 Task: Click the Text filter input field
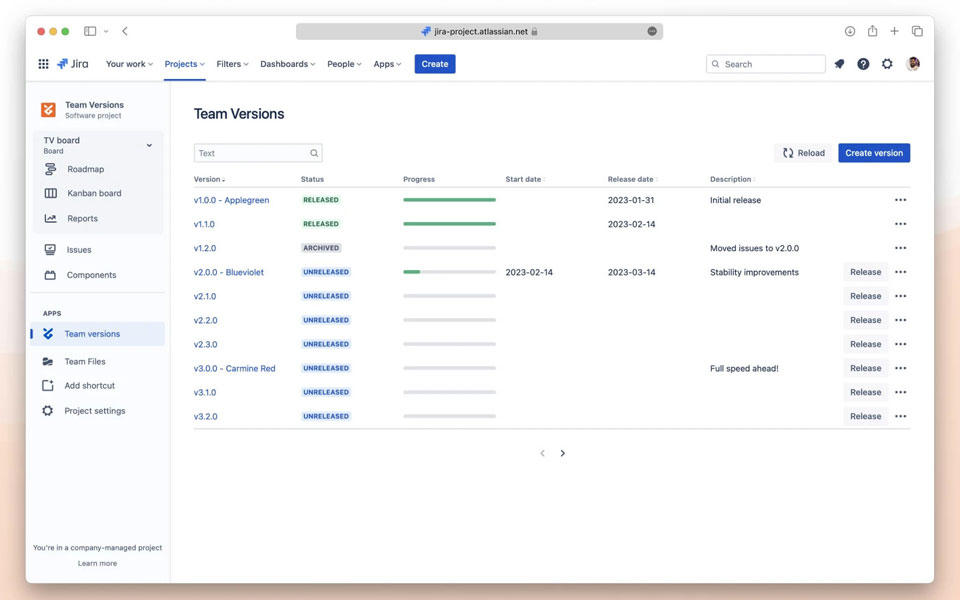click(x=252, y=153)
